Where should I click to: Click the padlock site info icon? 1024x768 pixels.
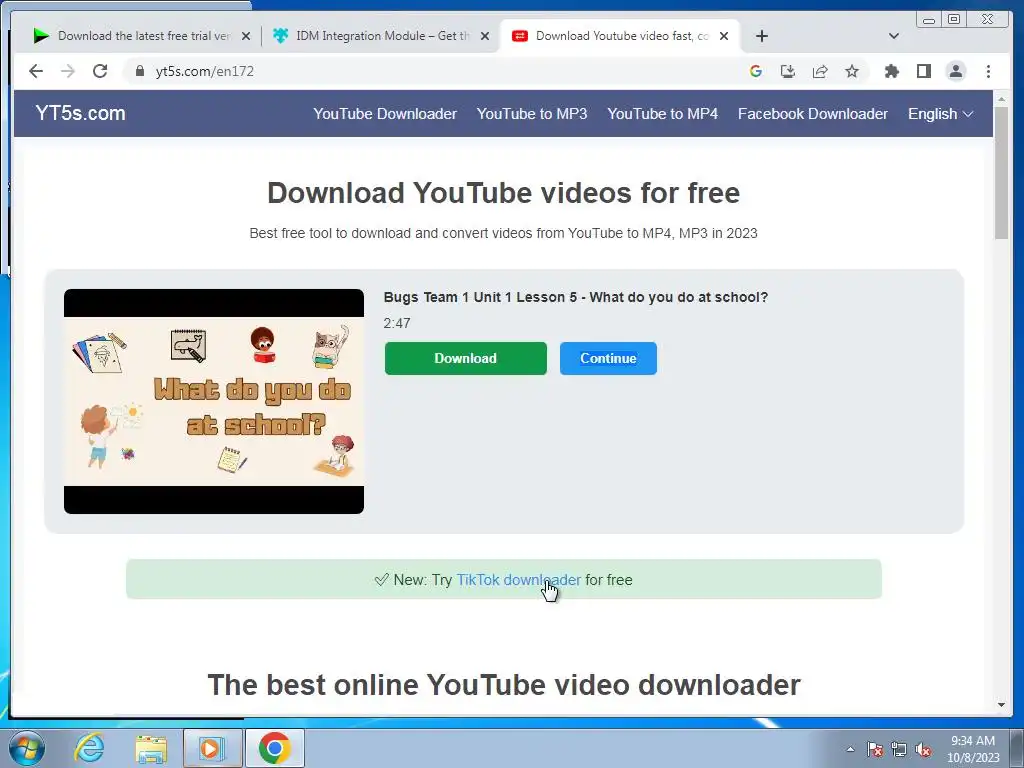click(x=140, y=71)
